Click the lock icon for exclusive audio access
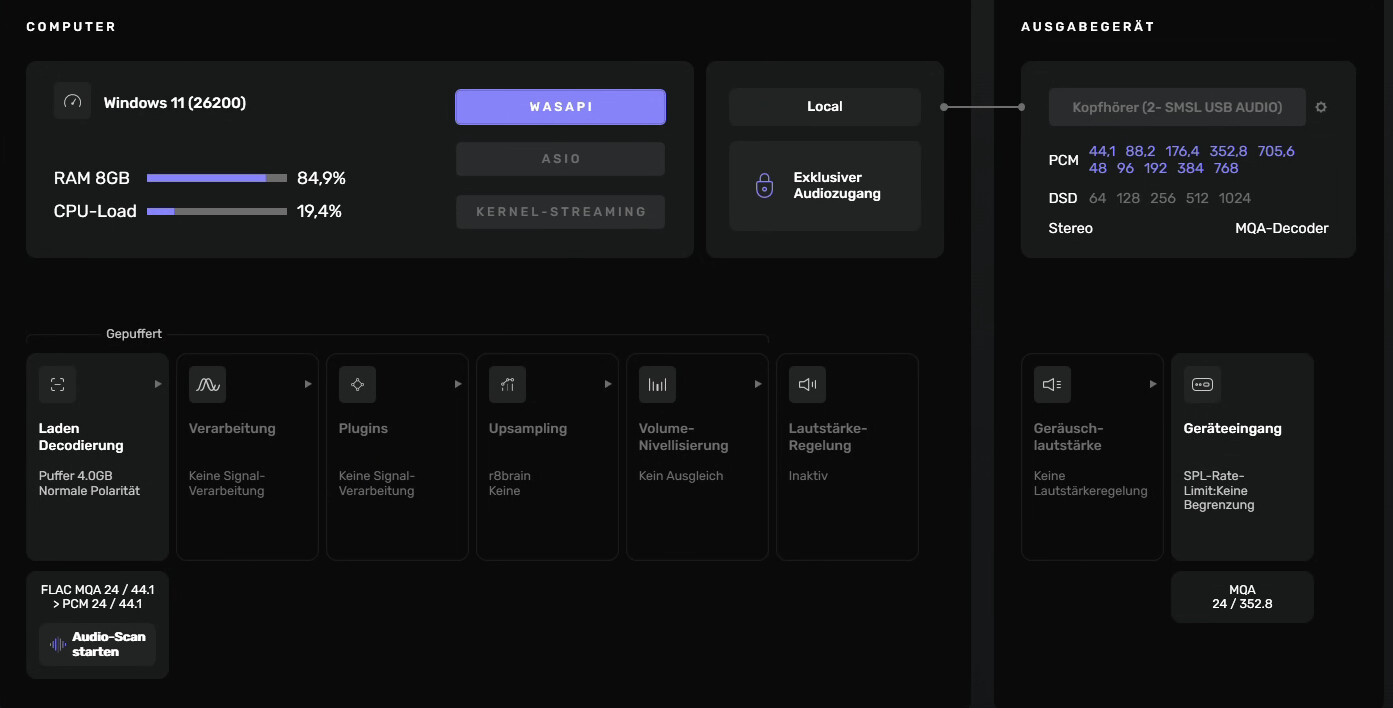 coord(765,186)
